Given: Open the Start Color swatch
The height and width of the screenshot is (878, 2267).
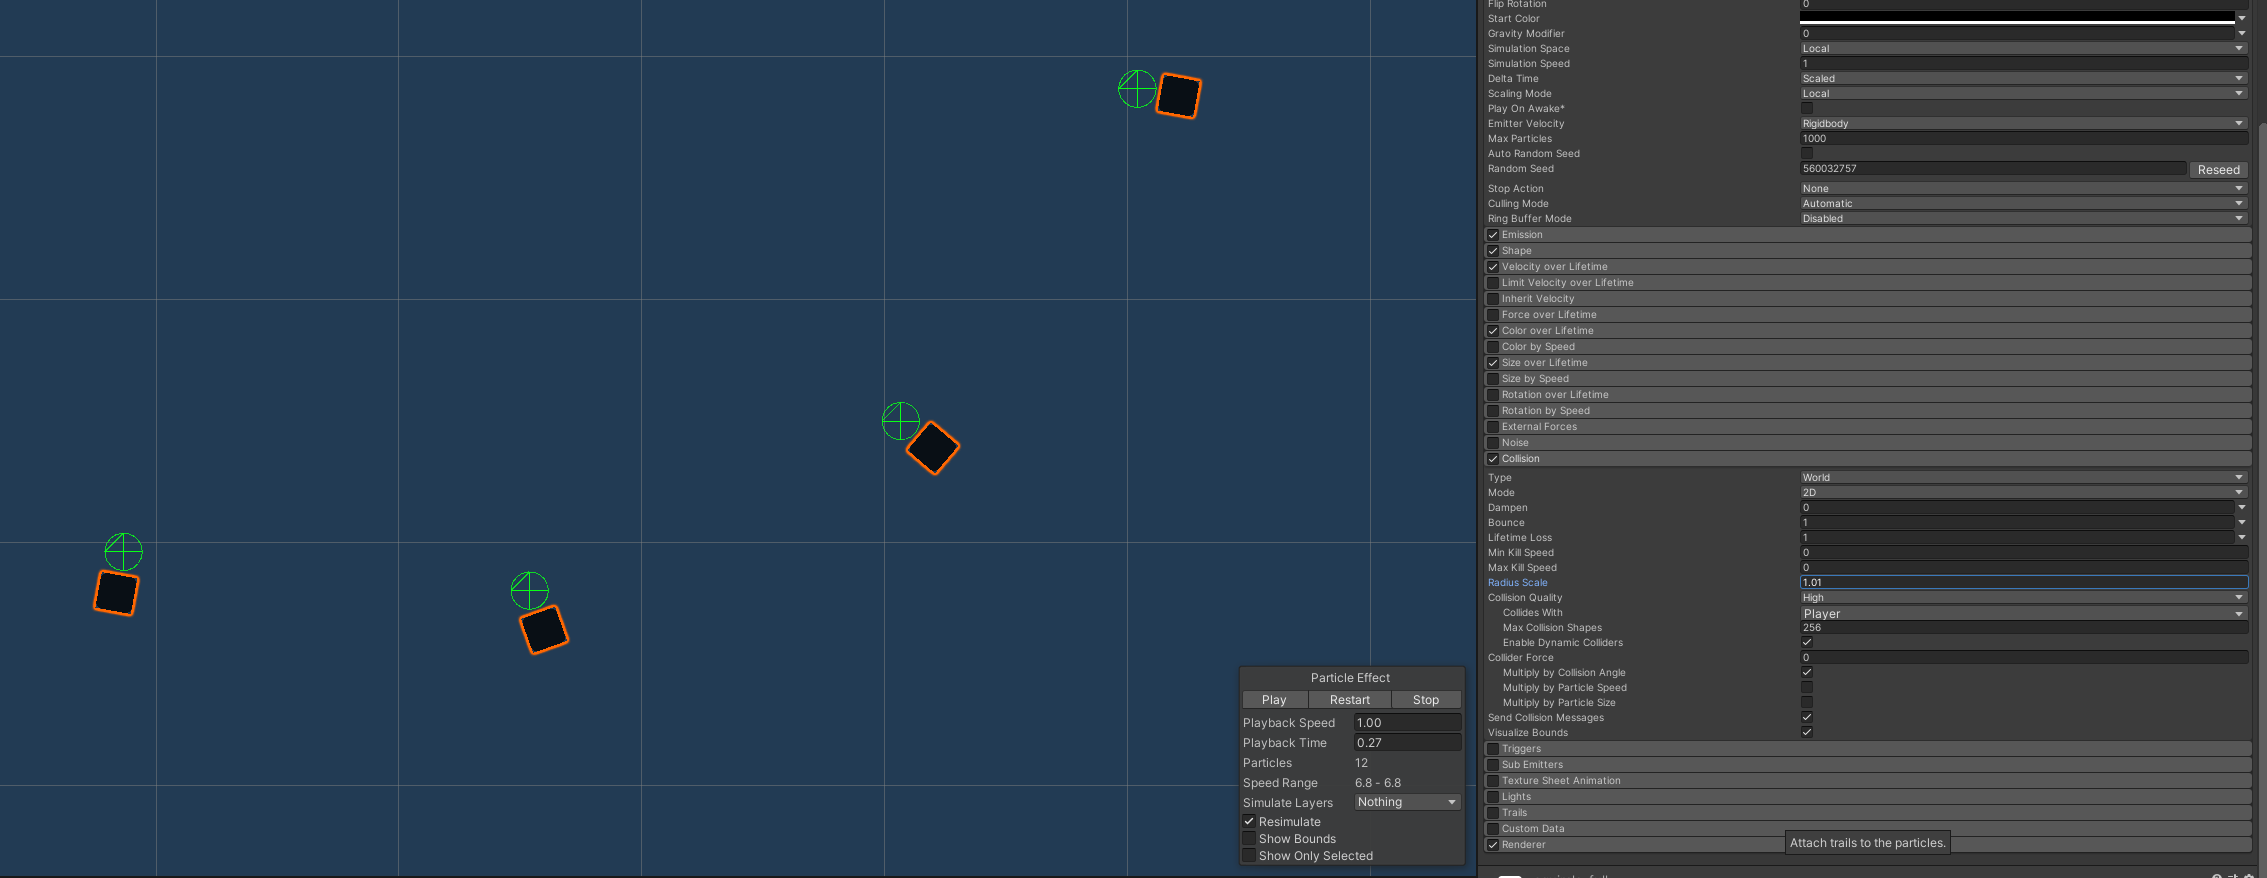Looking at the screenshot, I should coord(2015,18).
